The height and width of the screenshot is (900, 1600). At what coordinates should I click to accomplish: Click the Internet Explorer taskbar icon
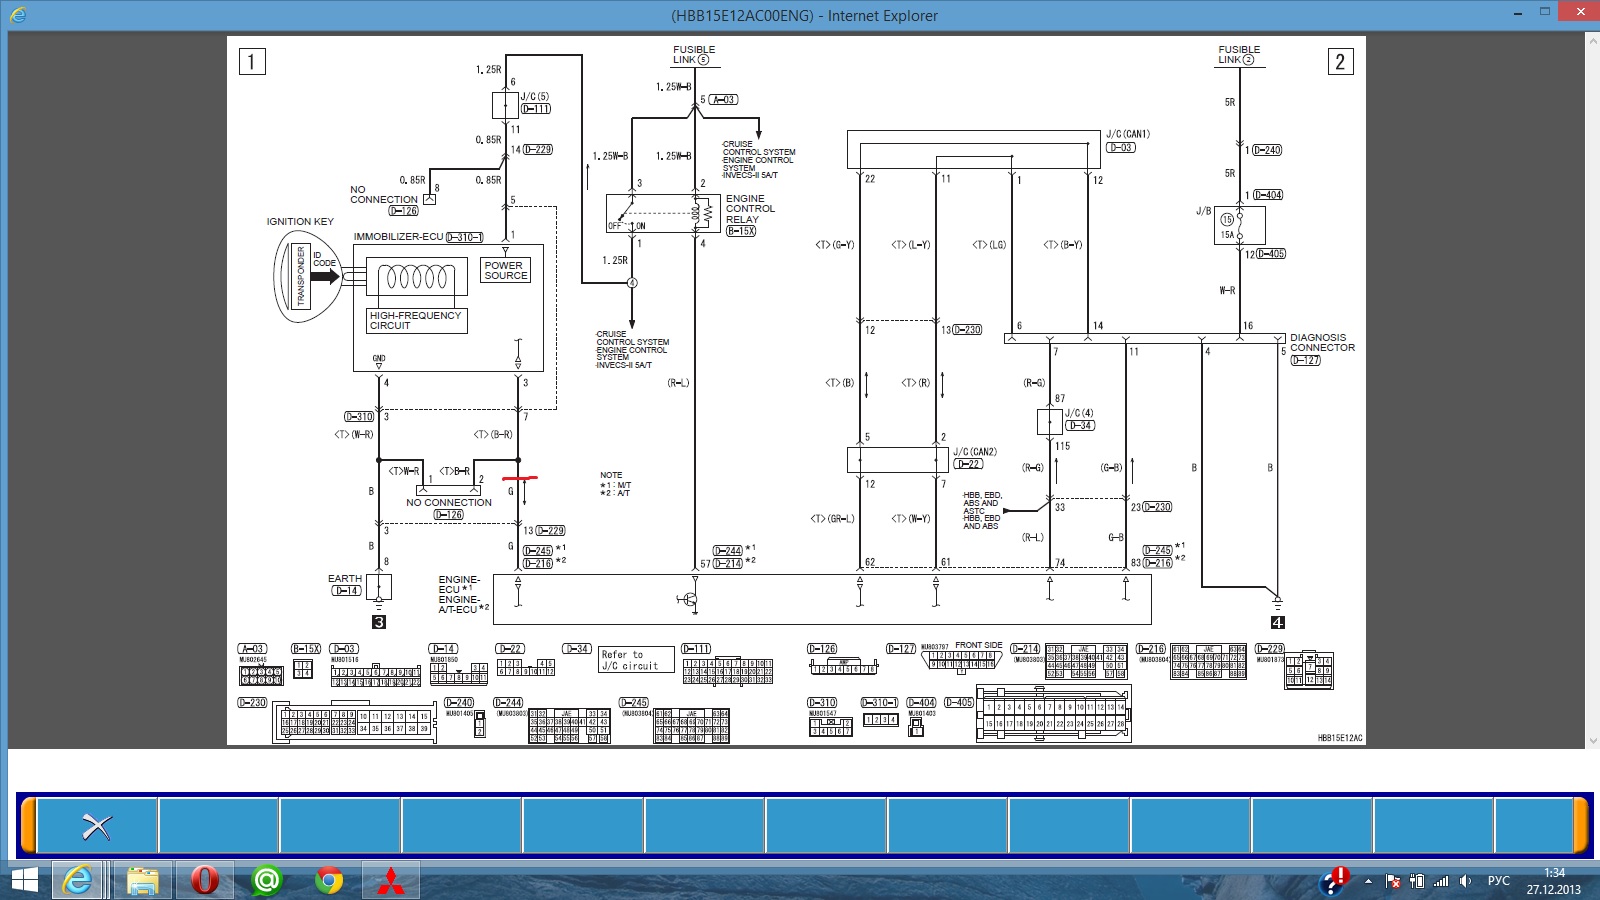click(x=78, y=881)
